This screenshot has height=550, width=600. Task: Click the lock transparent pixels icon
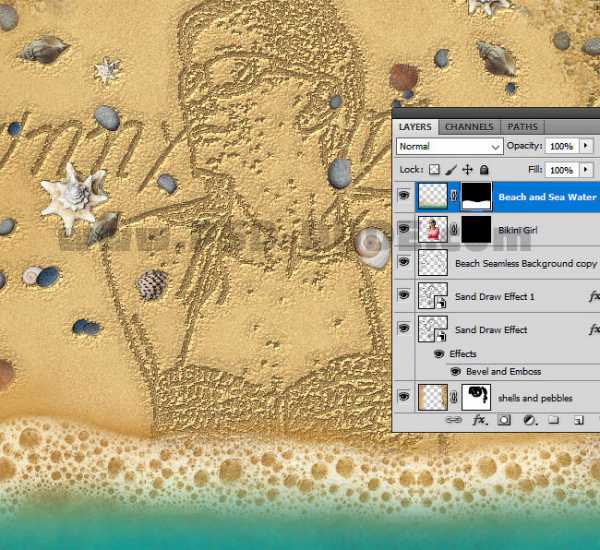tap(434, 171)
